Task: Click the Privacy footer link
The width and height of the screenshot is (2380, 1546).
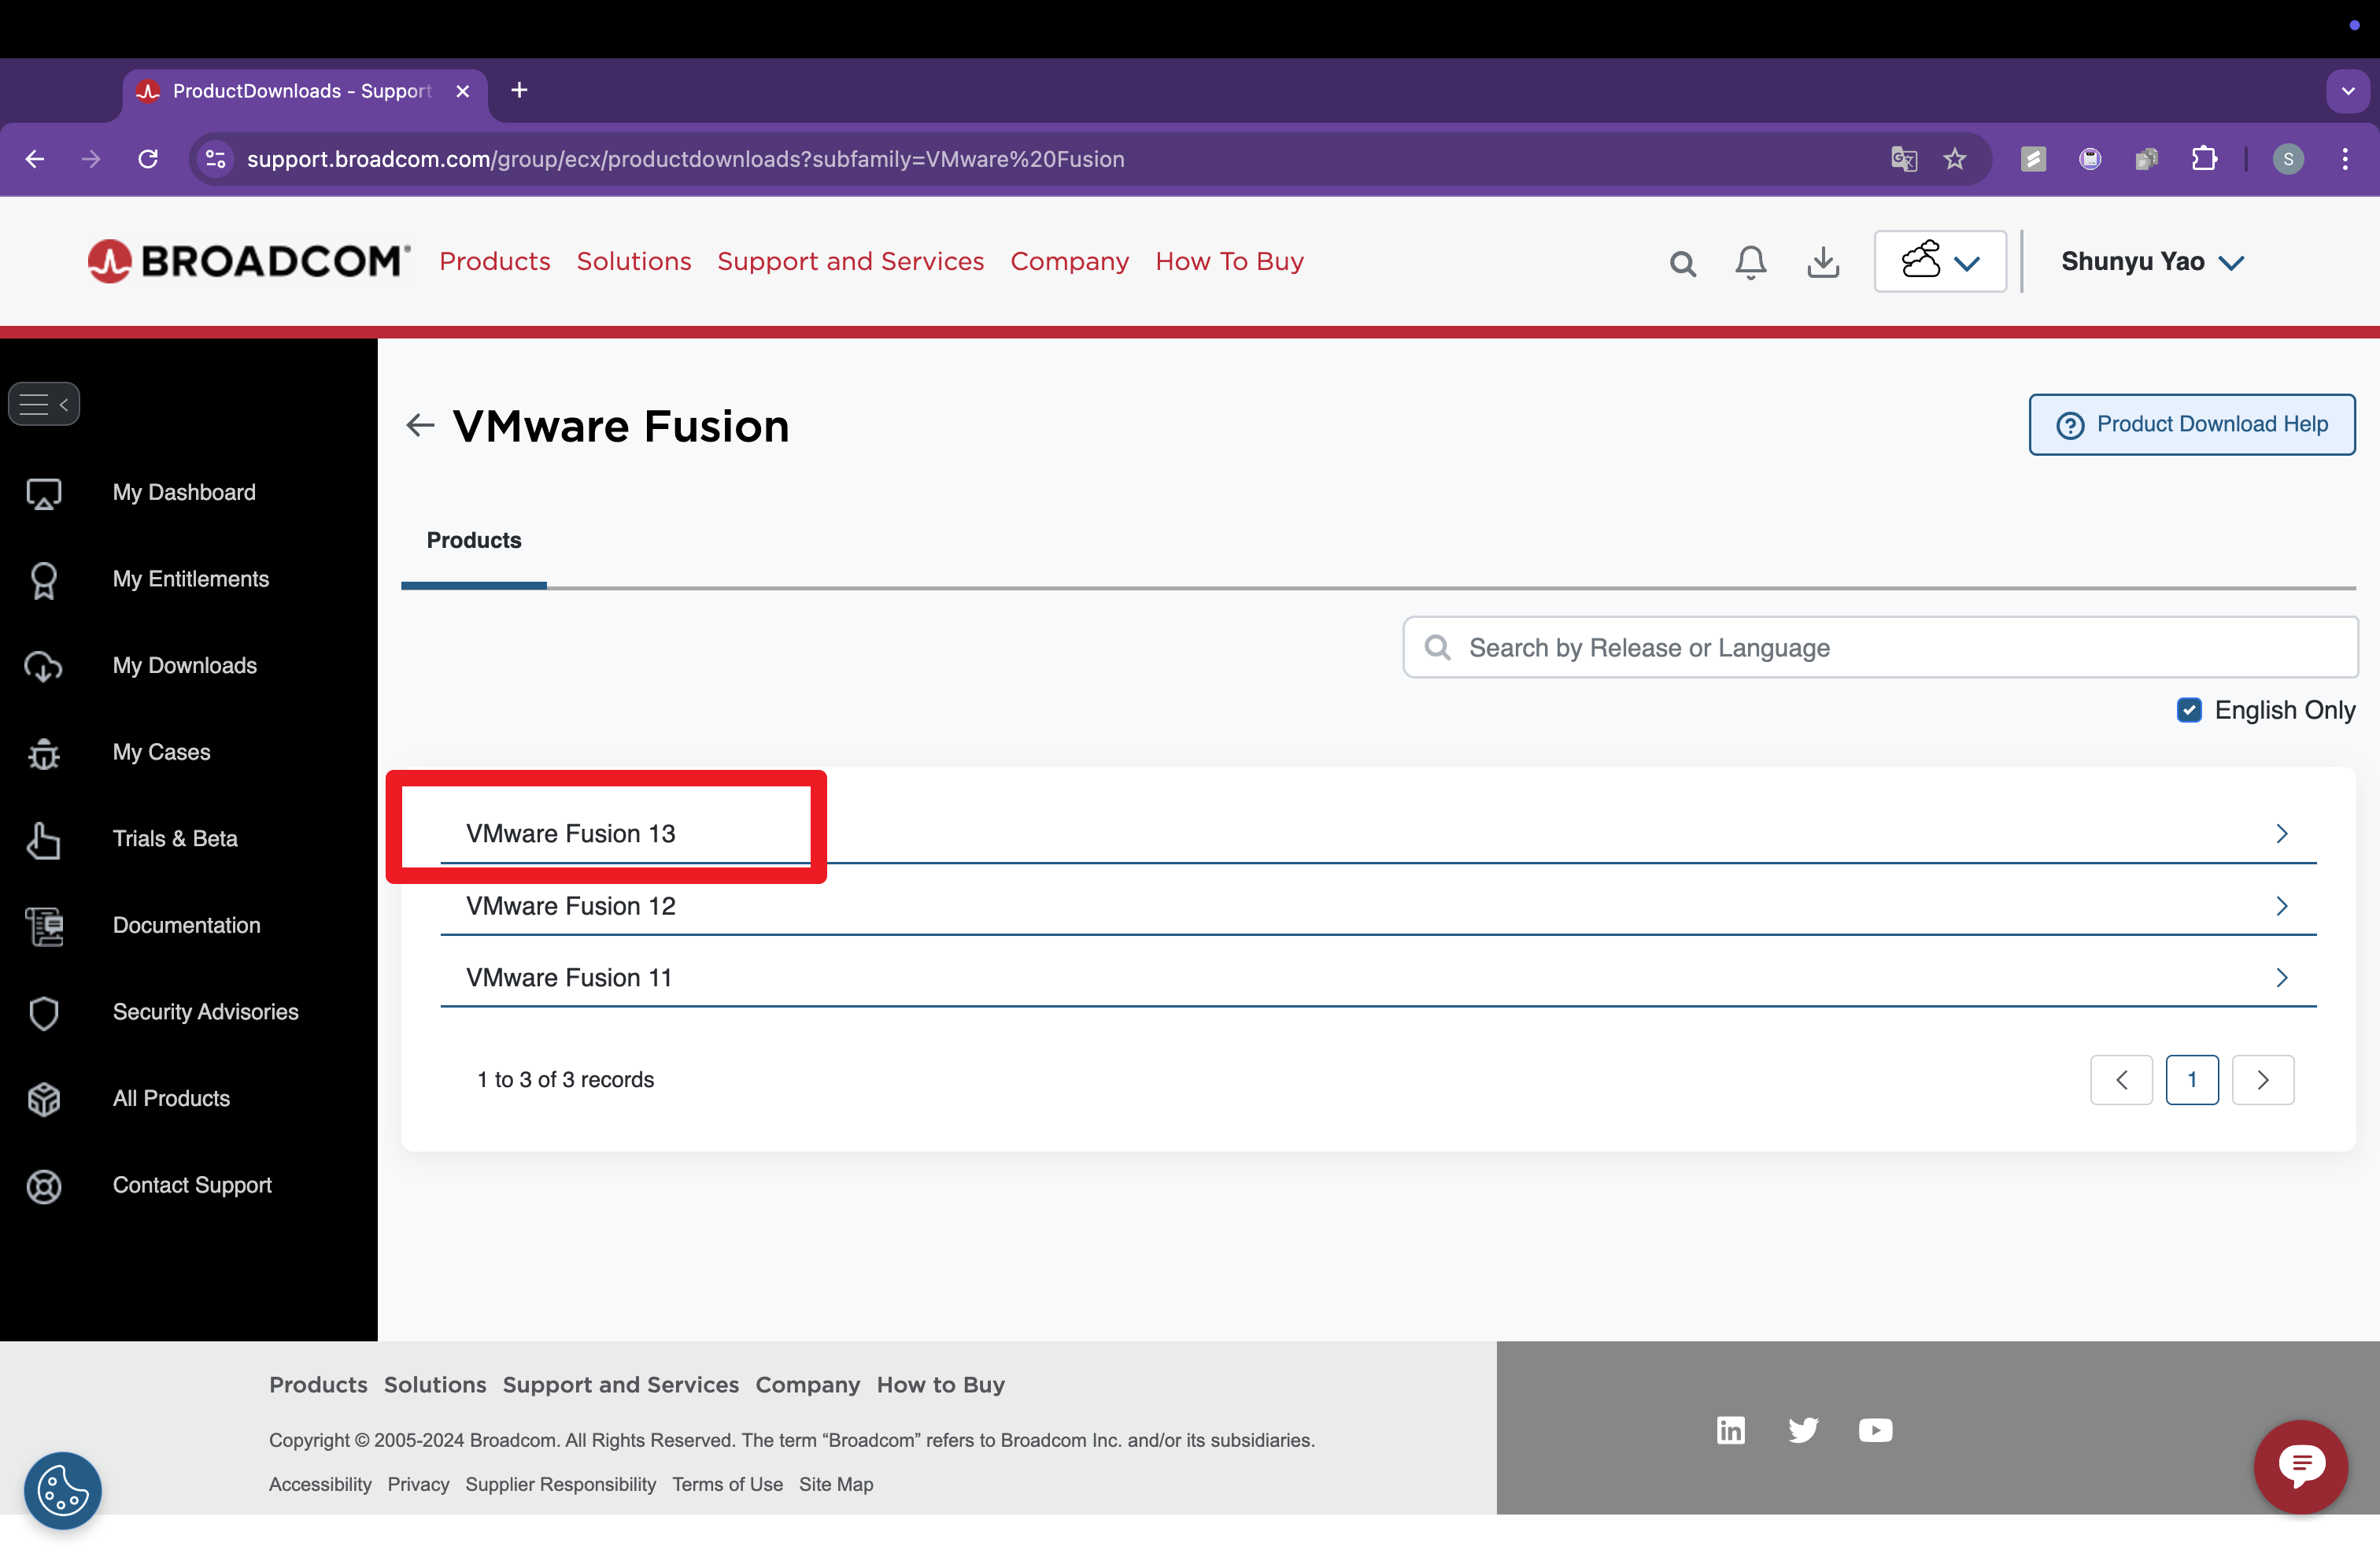Action: 418,1484
